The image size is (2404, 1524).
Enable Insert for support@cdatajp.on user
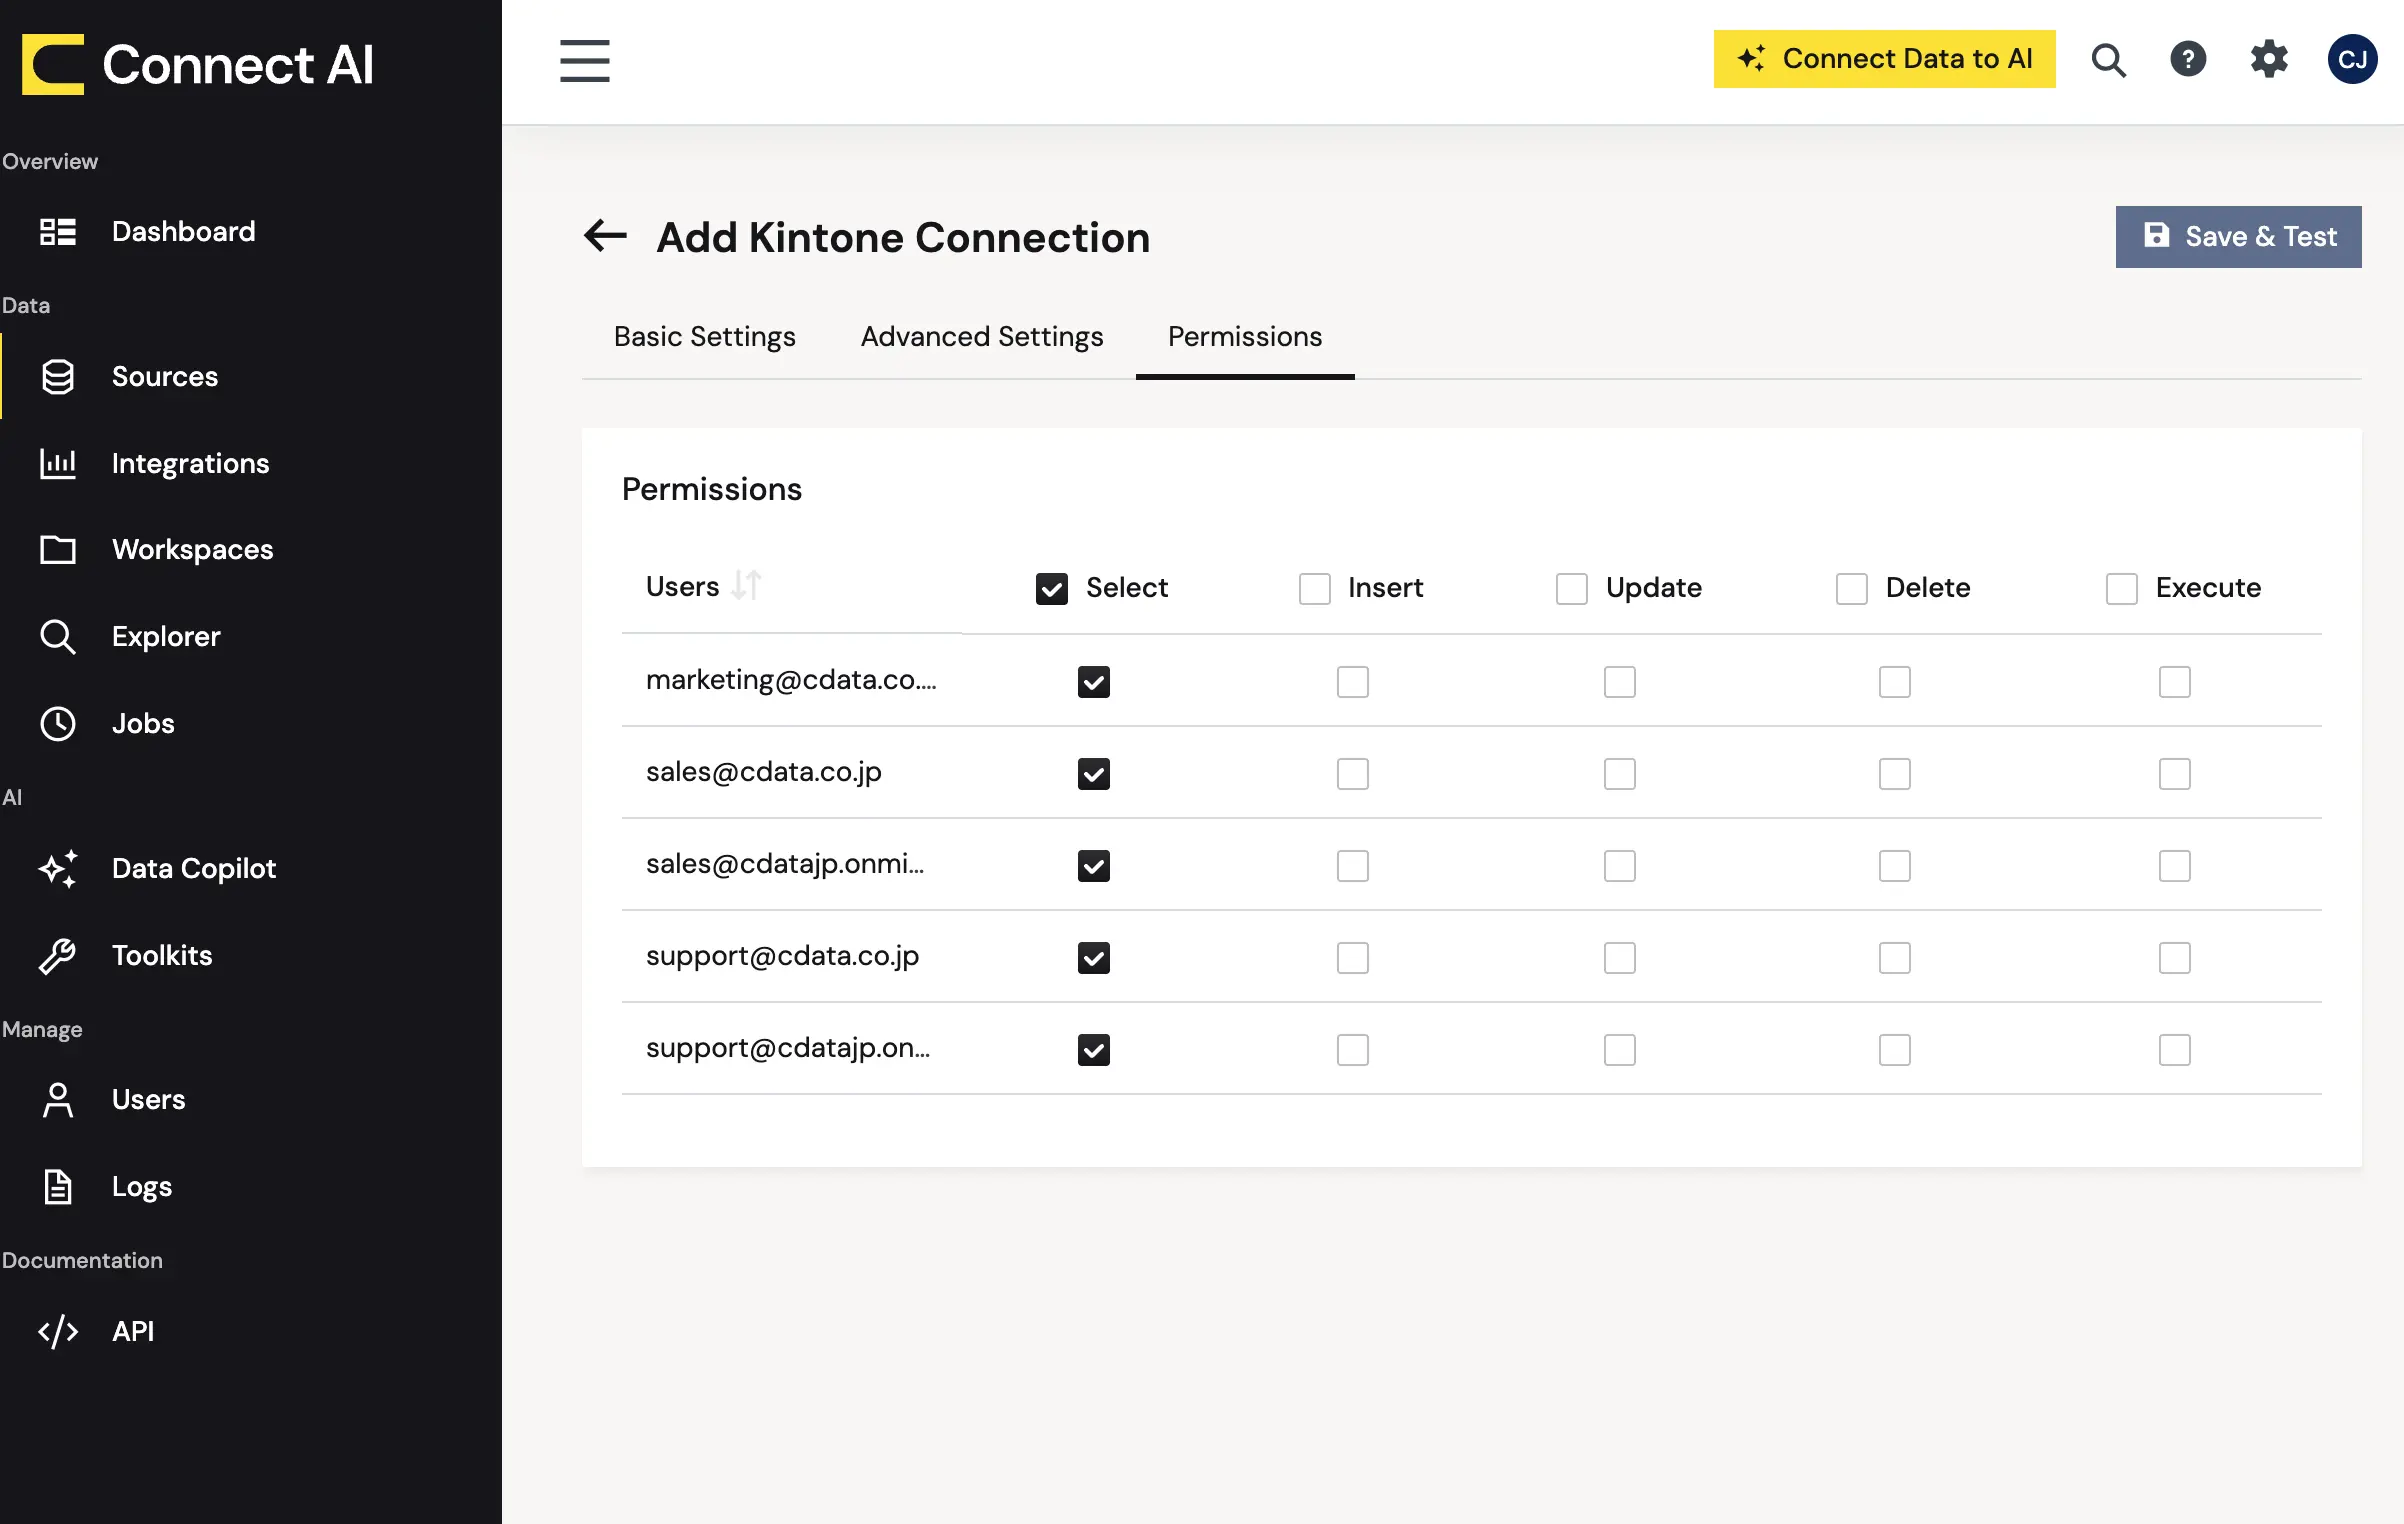1353,1050
